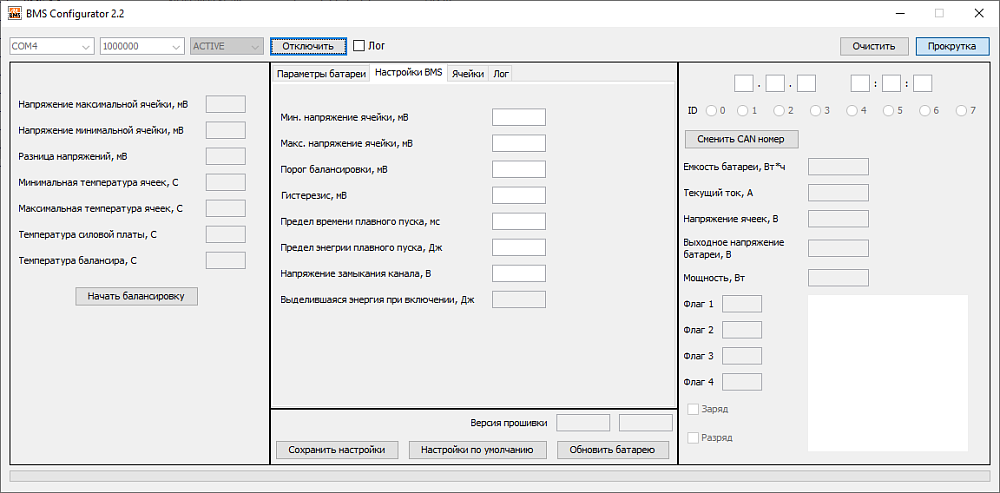
Task: Focus the Порог балансировки input field
Action: coord(518,169)
